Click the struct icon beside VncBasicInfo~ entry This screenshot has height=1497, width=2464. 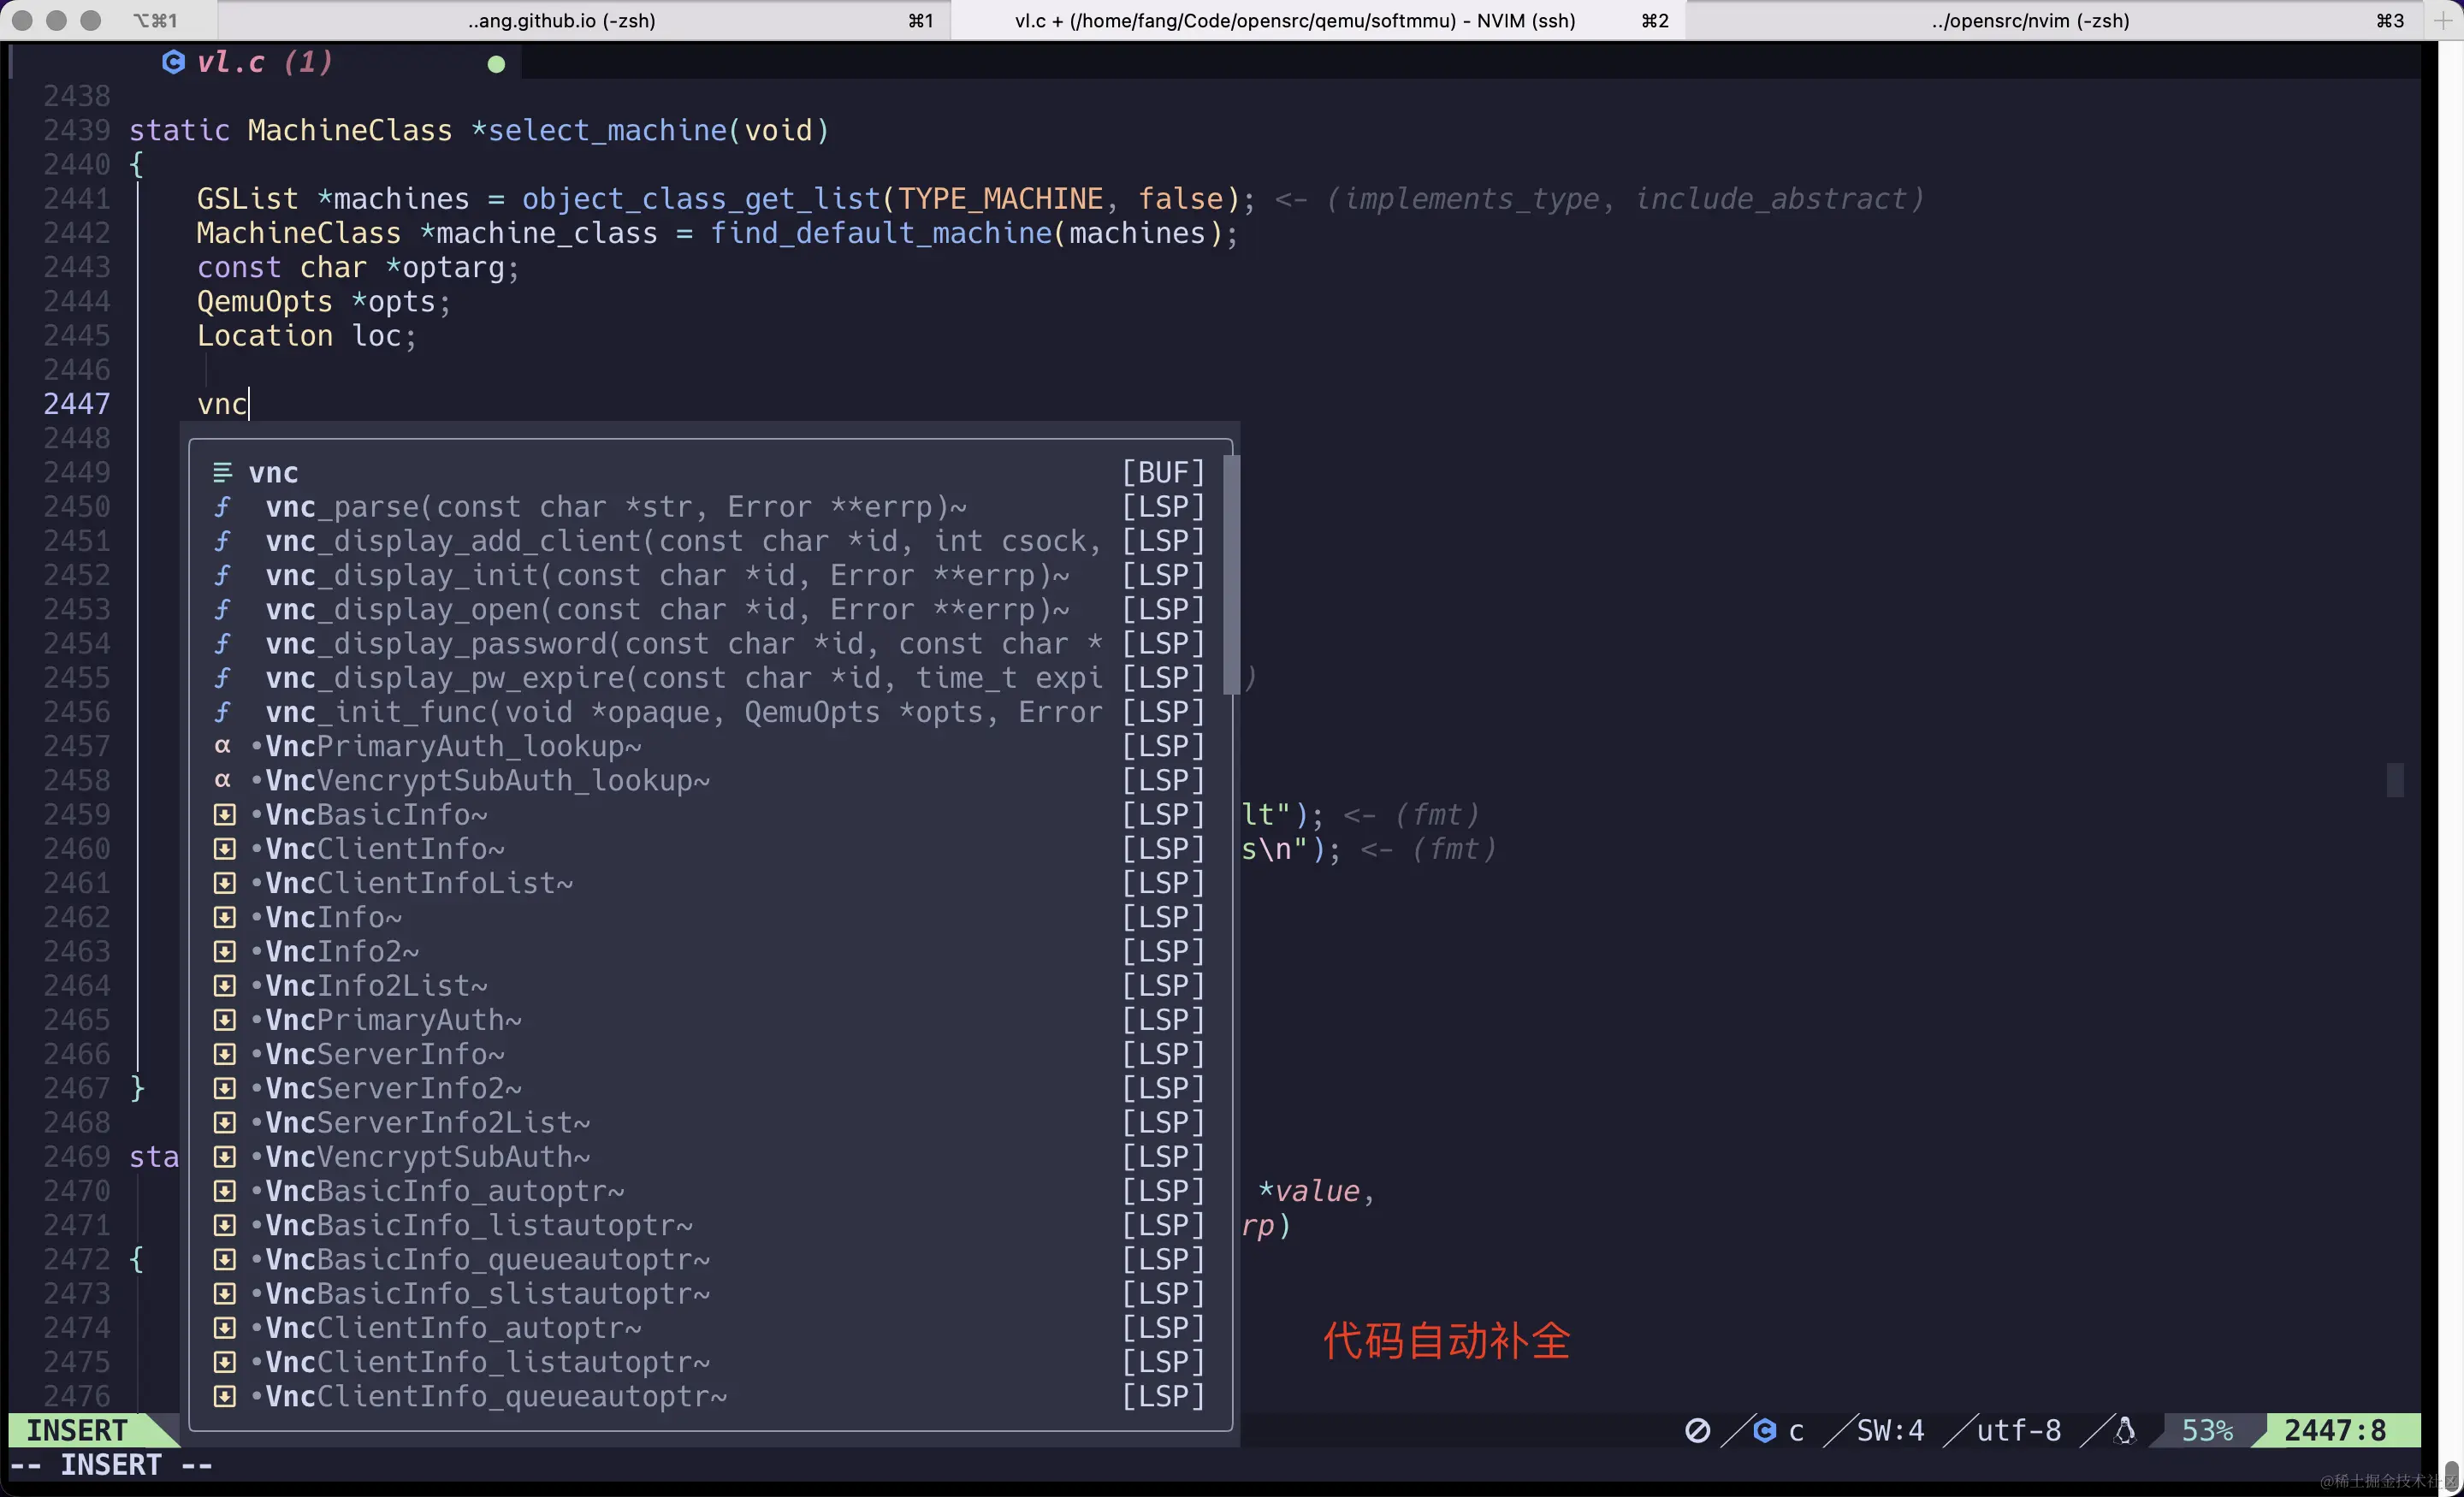tap(223, 814)
